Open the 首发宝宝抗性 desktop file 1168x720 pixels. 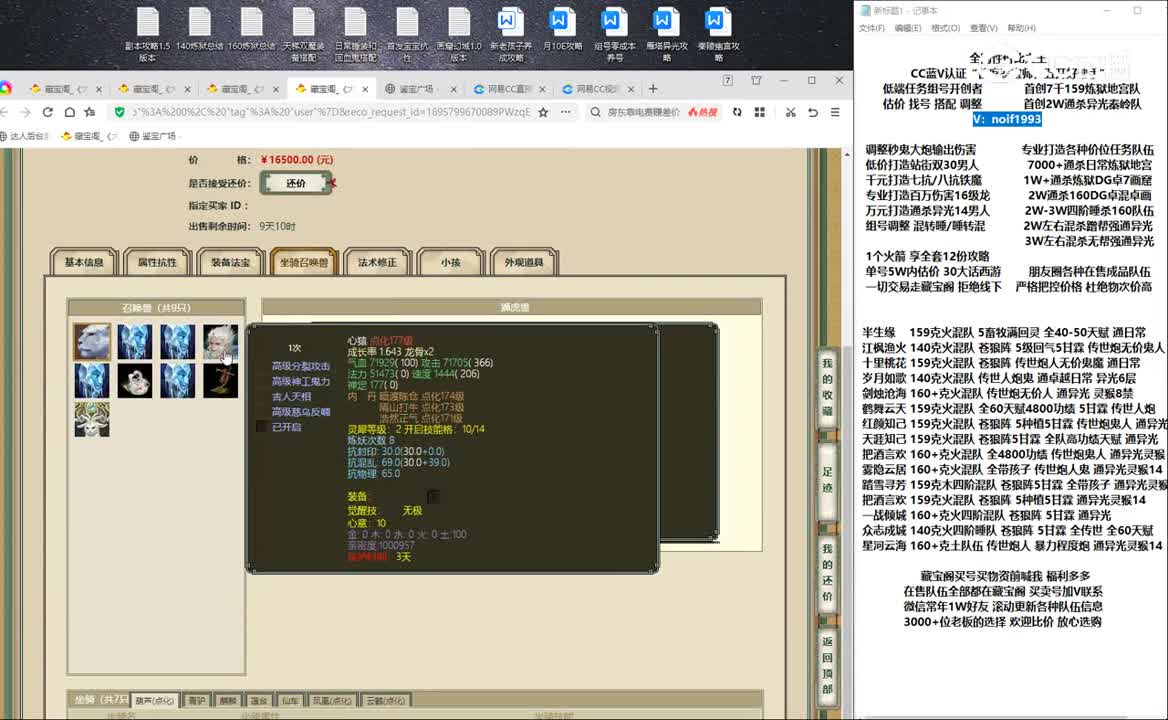click(x=407, y=34)
